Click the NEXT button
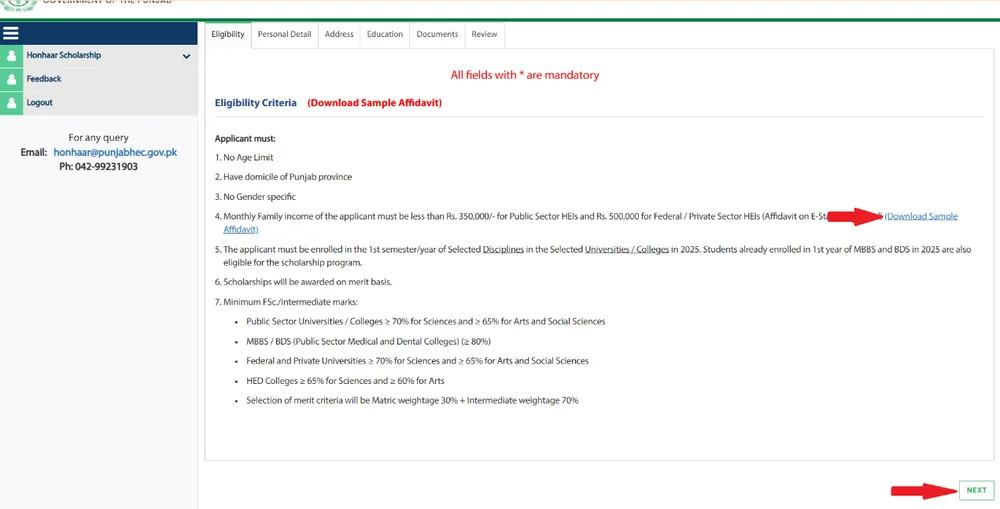1000x509 pixels. pos(976,490)
